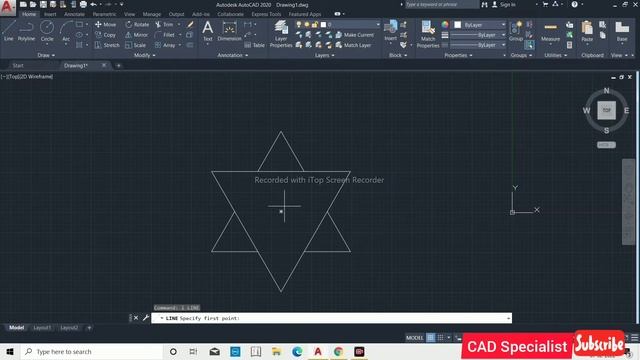Screen dimensions: 640x360
Task: Click Match Layer button
Action: pyautogui.click(x=353, y=45)
